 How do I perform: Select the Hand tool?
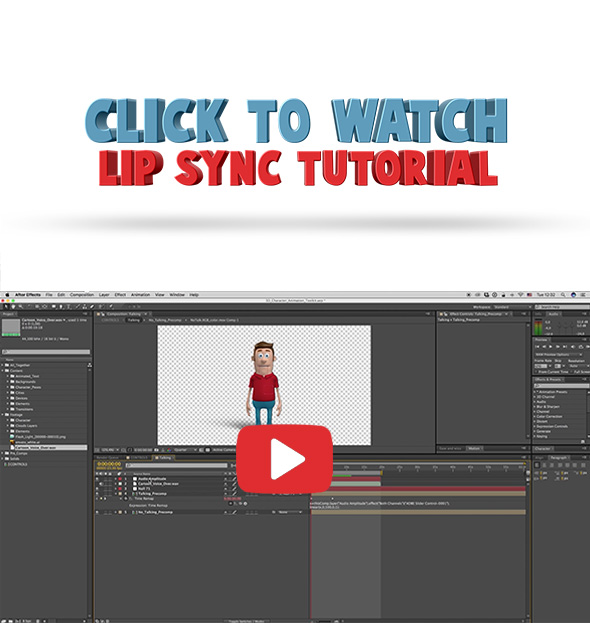(14, 307)
